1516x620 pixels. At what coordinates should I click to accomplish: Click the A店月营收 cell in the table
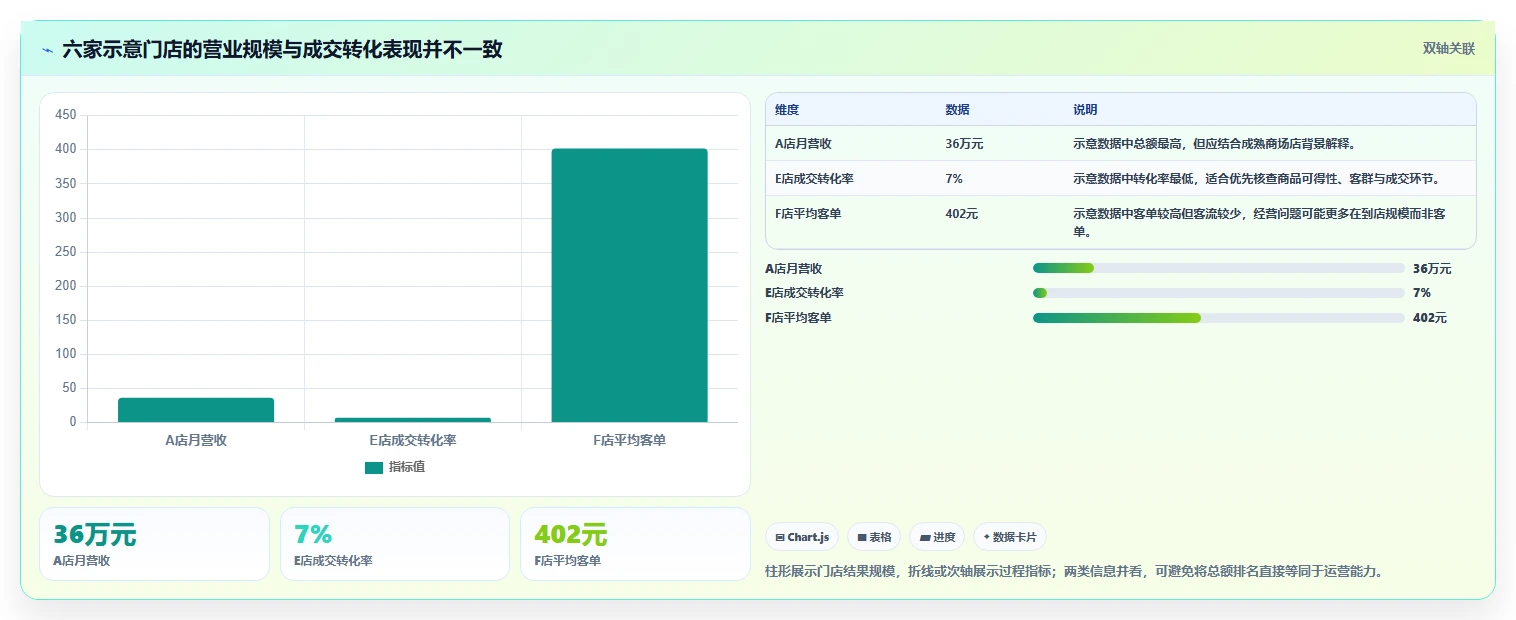click(x=803, y=143)
